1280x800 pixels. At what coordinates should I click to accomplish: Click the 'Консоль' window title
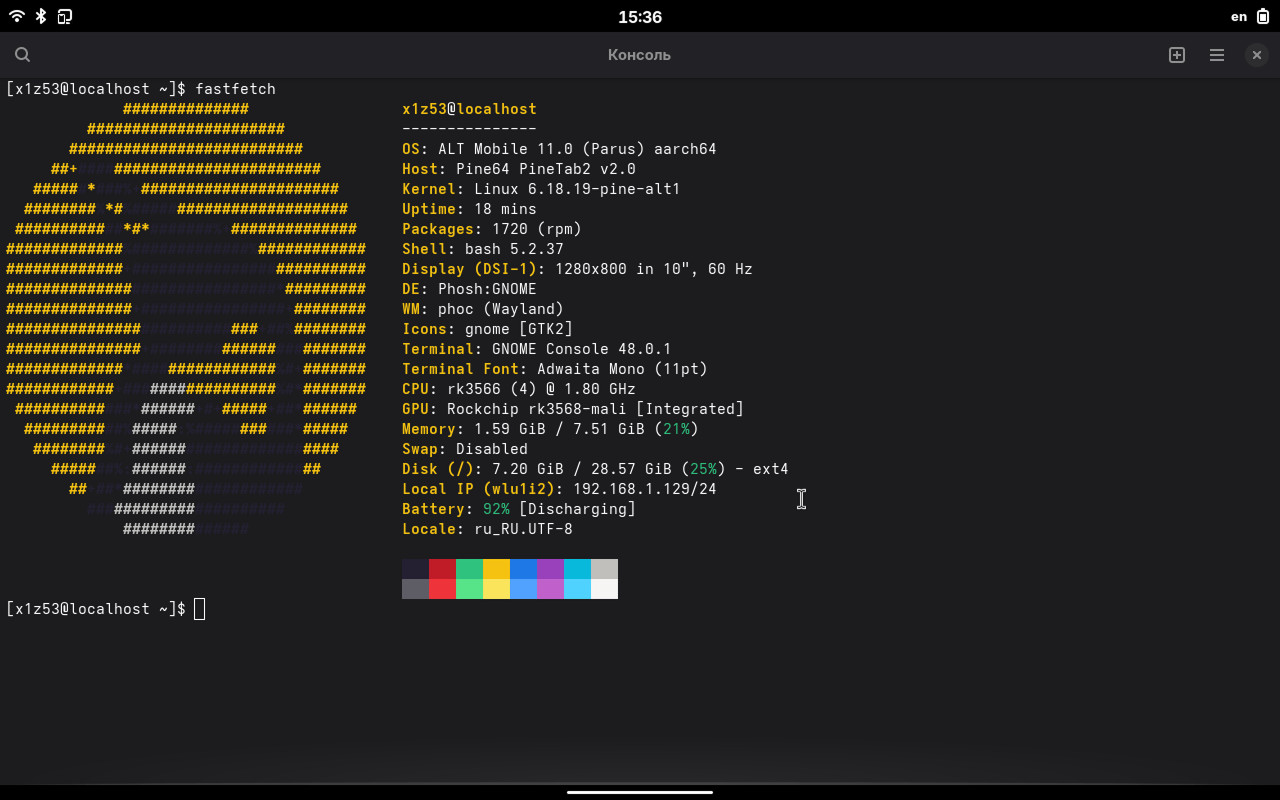[639, 55]
